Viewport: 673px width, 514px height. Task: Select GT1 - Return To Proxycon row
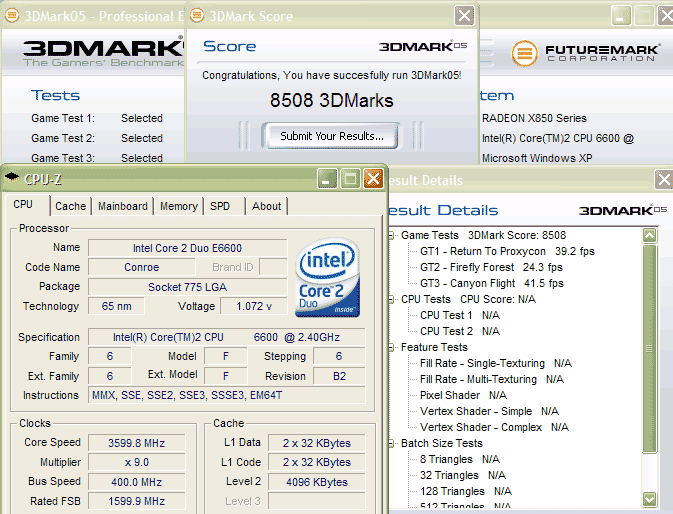point(507,251)
